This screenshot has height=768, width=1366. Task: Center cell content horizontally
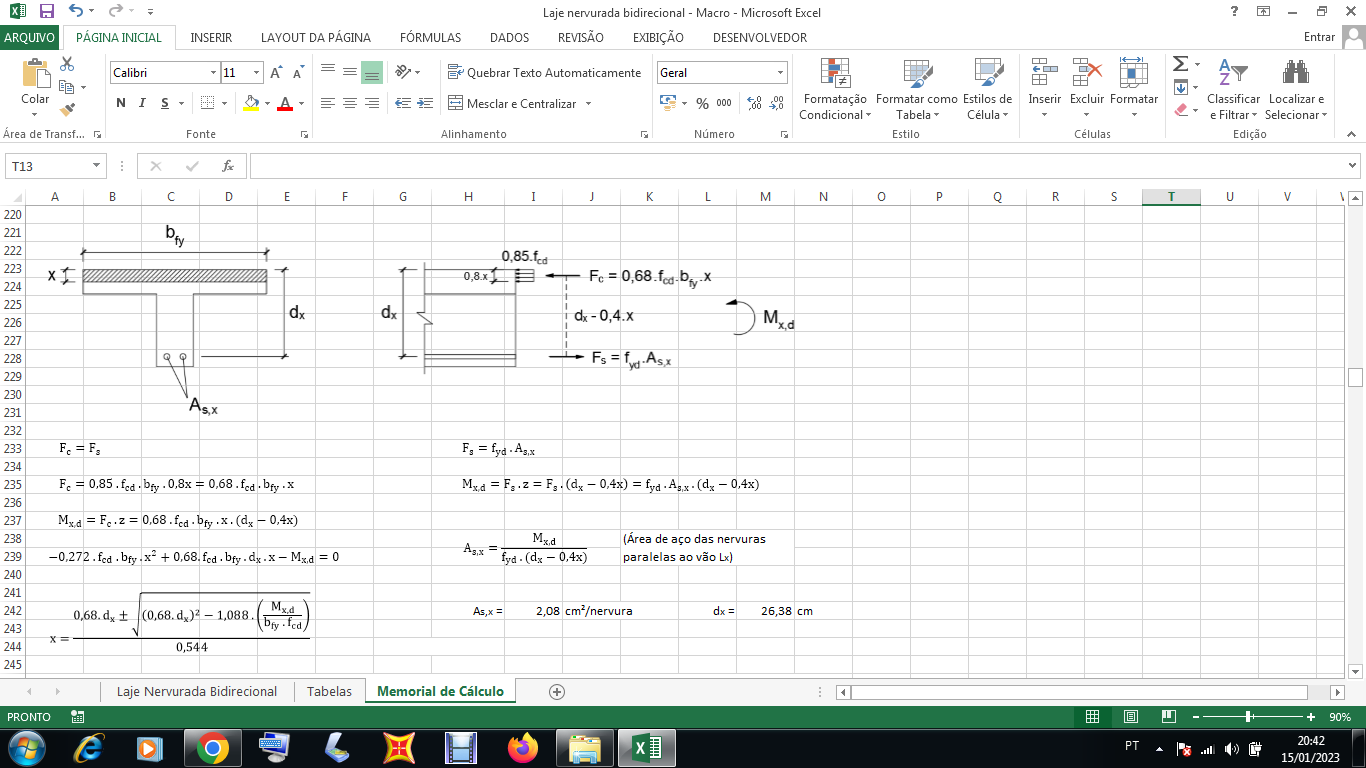point(349,103)
